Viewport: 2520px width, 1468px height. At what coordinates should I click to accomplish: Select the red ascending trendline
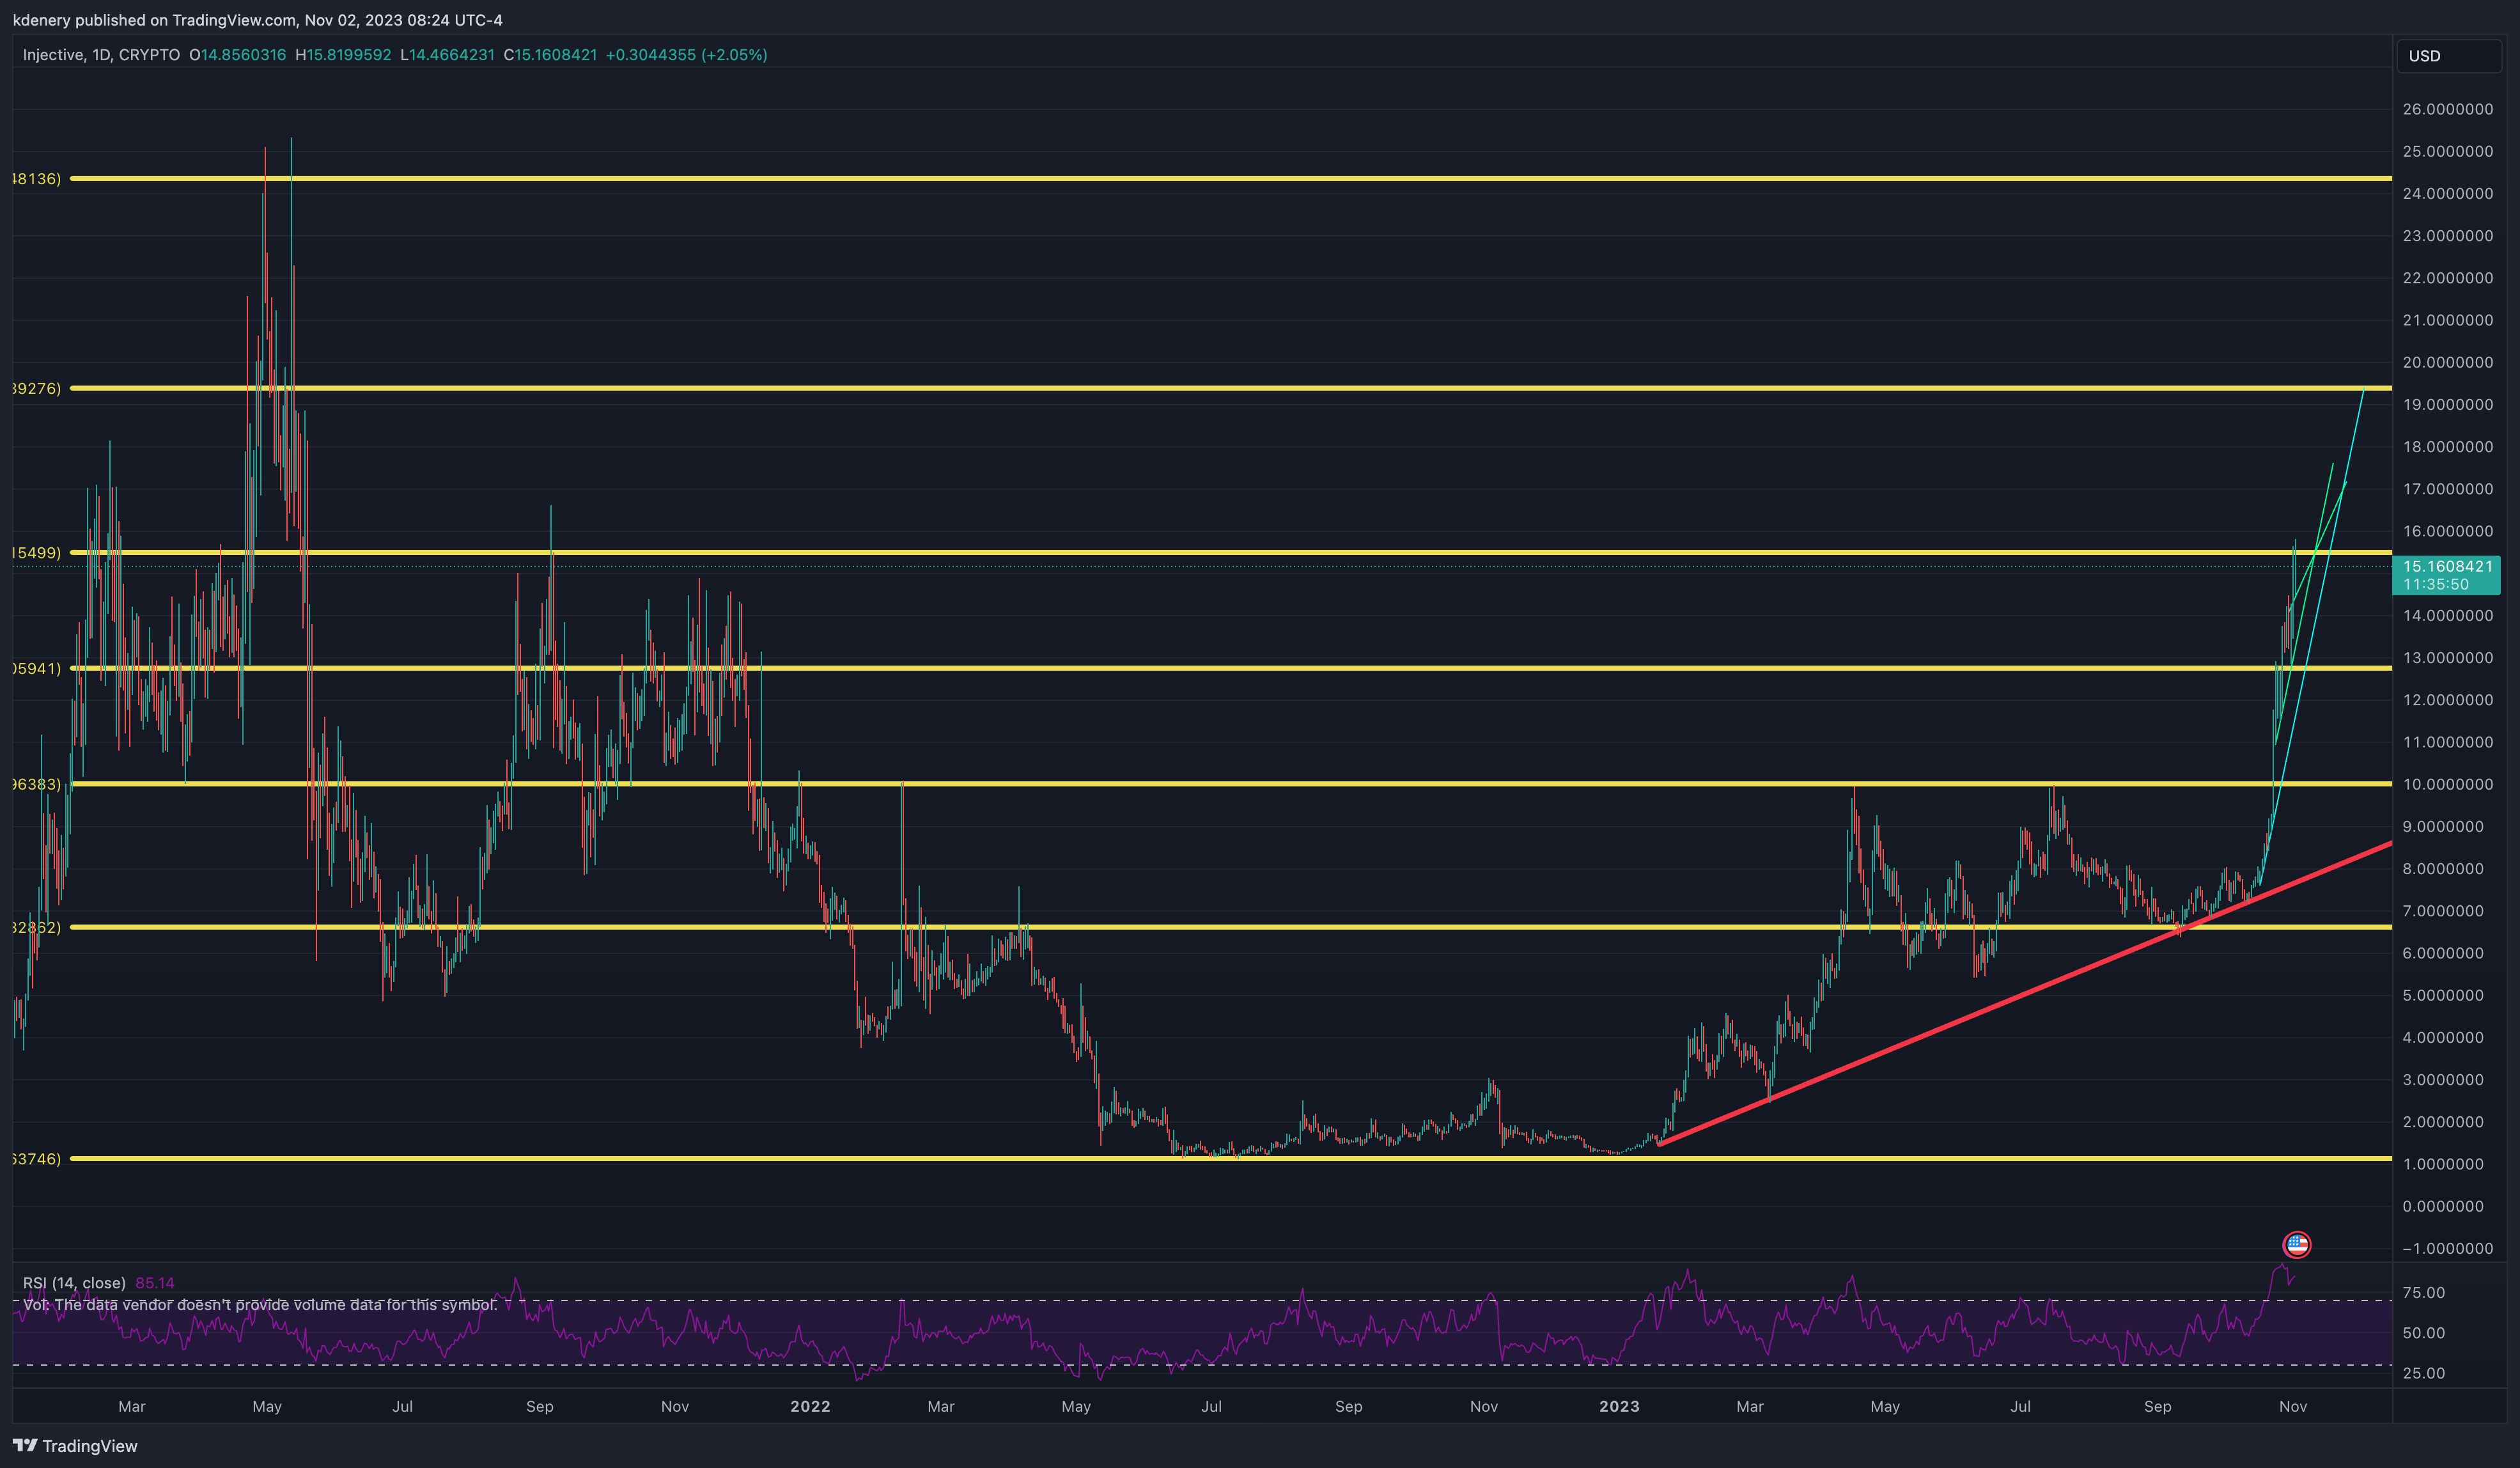tap(2024, 994)
